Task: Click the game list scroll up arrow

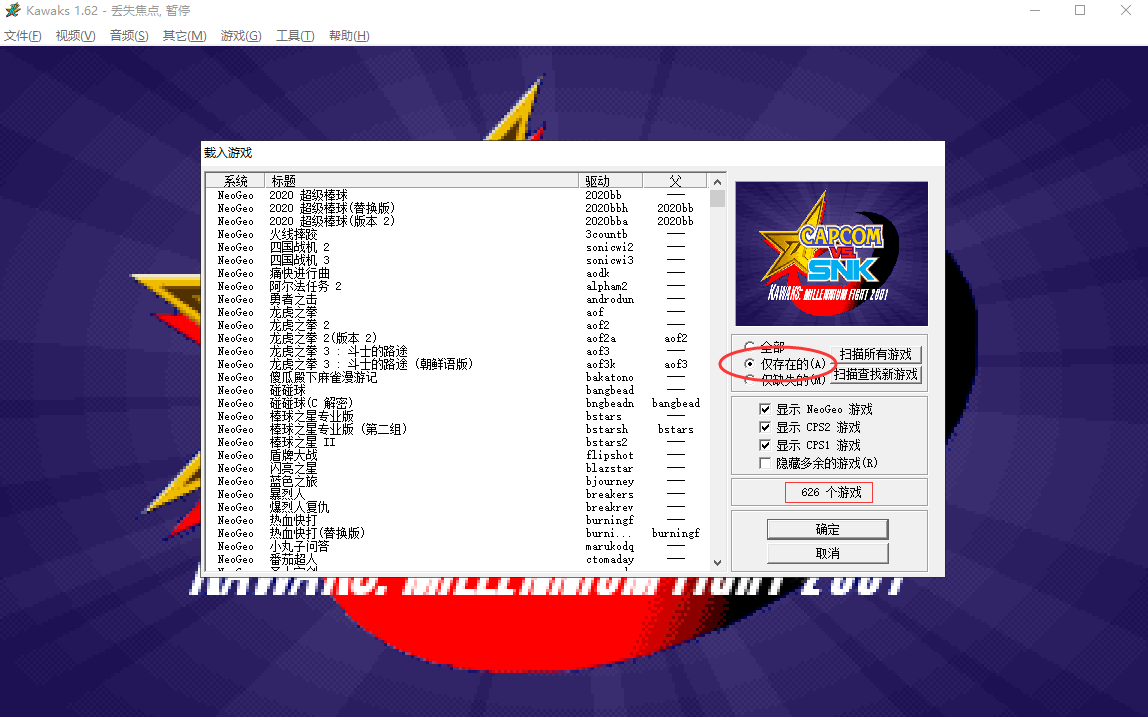Action: click(x=717, y=181)
